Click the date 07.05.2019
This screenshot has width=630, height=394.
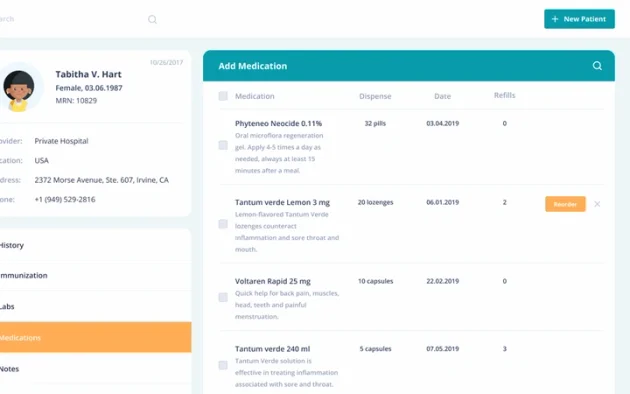pyautogui.click(x=442, y=349)
